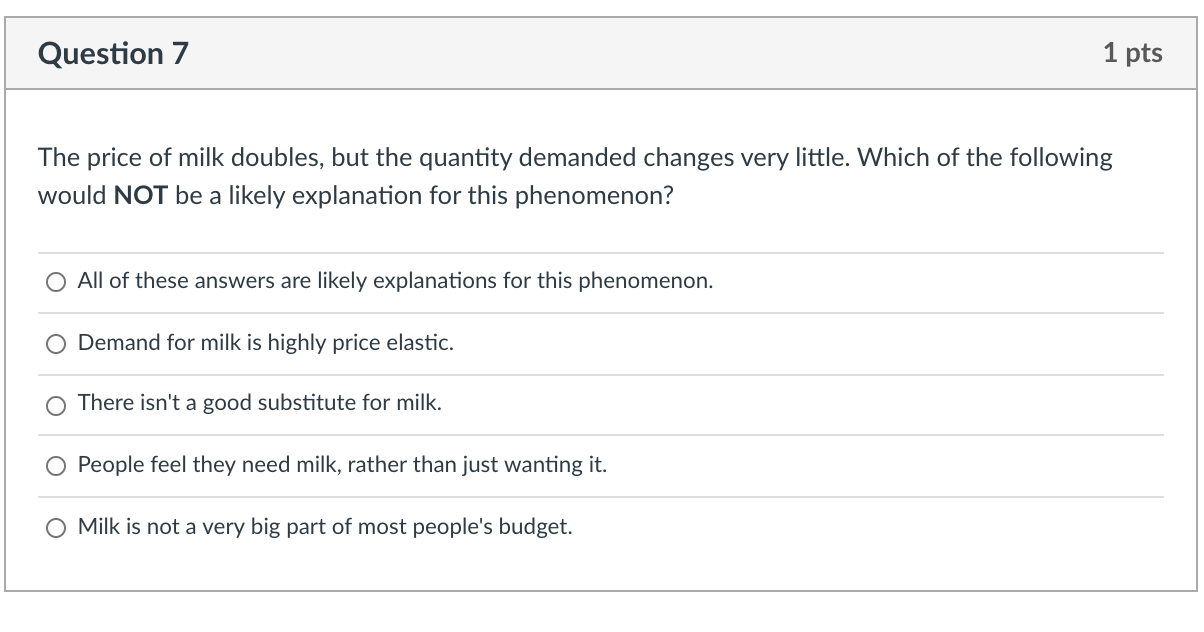Image resolution: width=1204 pixels, height=632 pixels.
Task: Click the answer text about substitutes
Action: (x=261, y=404)
